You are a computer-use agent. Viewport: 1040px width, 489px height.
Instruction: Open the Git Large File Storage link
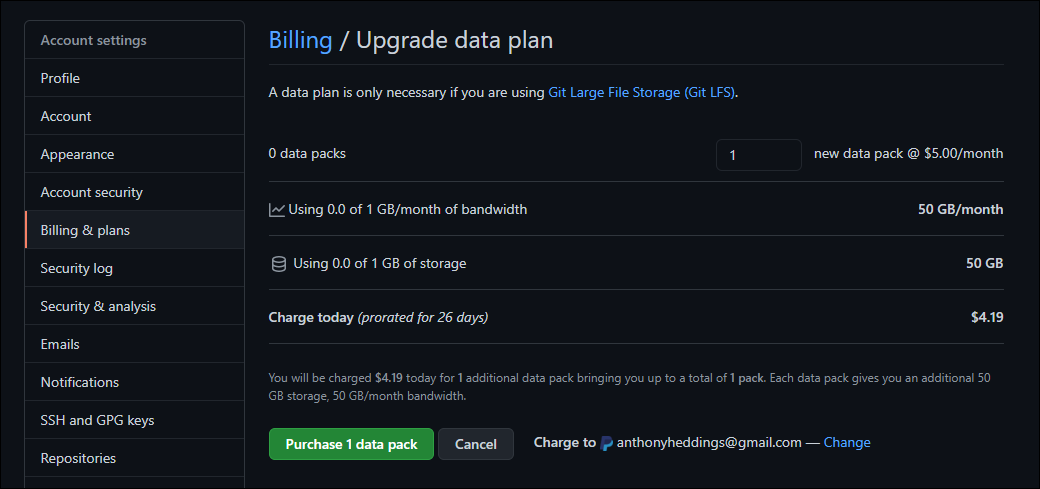[x=642, y=93]
